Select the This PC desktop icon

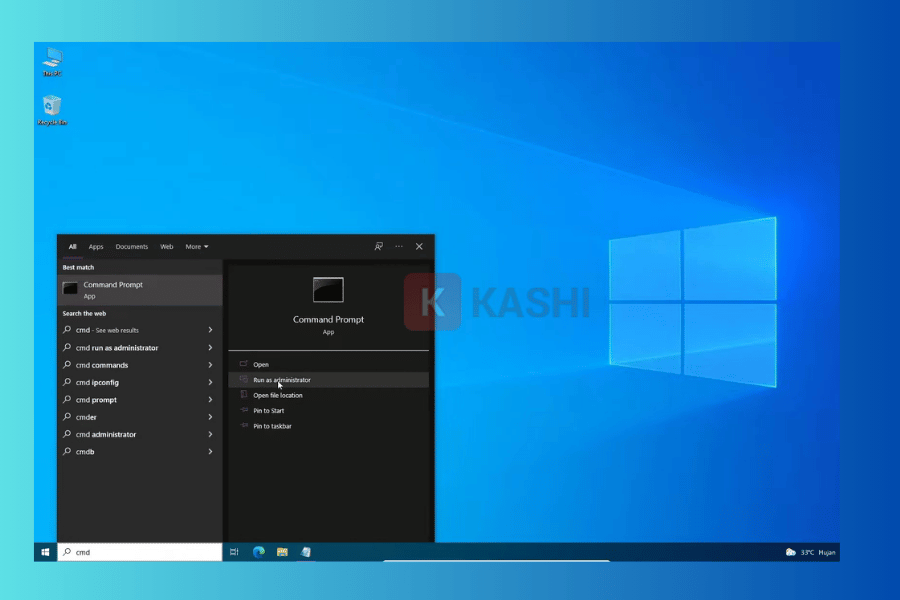pyautogui.click(x=52, y=62)
